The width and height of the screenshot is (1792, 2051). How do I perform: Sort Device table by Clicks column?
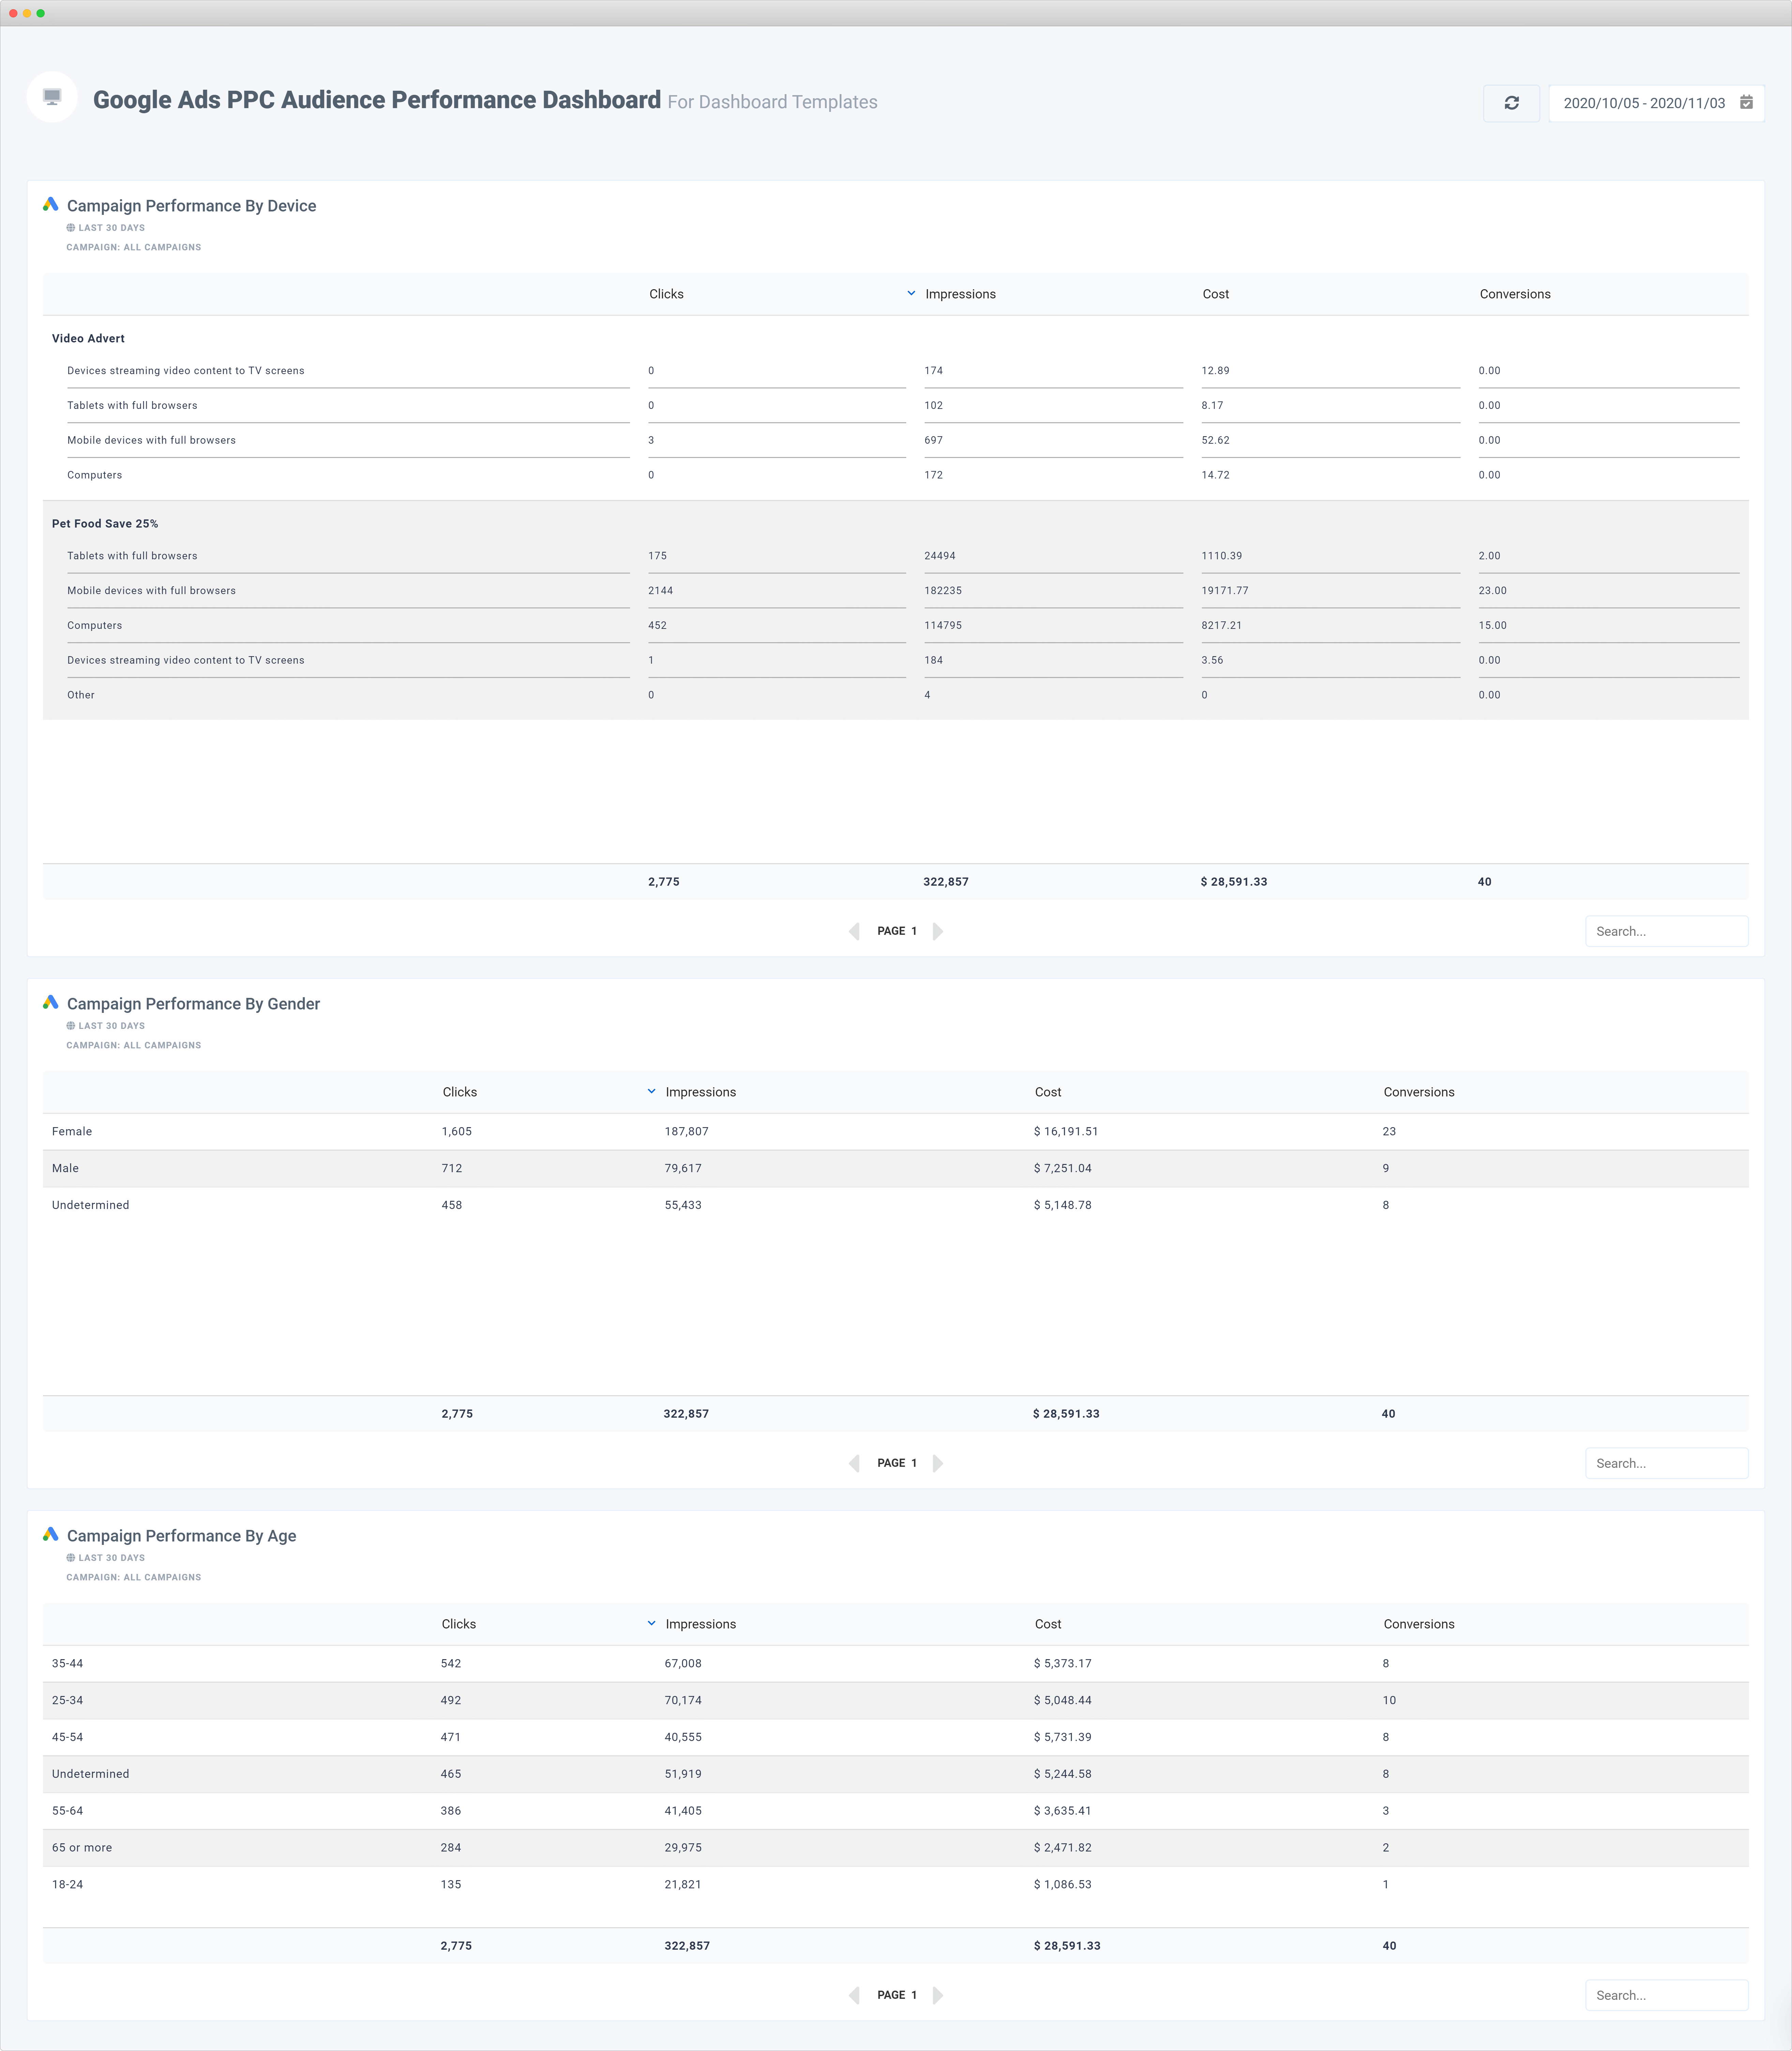coord(666,294)
